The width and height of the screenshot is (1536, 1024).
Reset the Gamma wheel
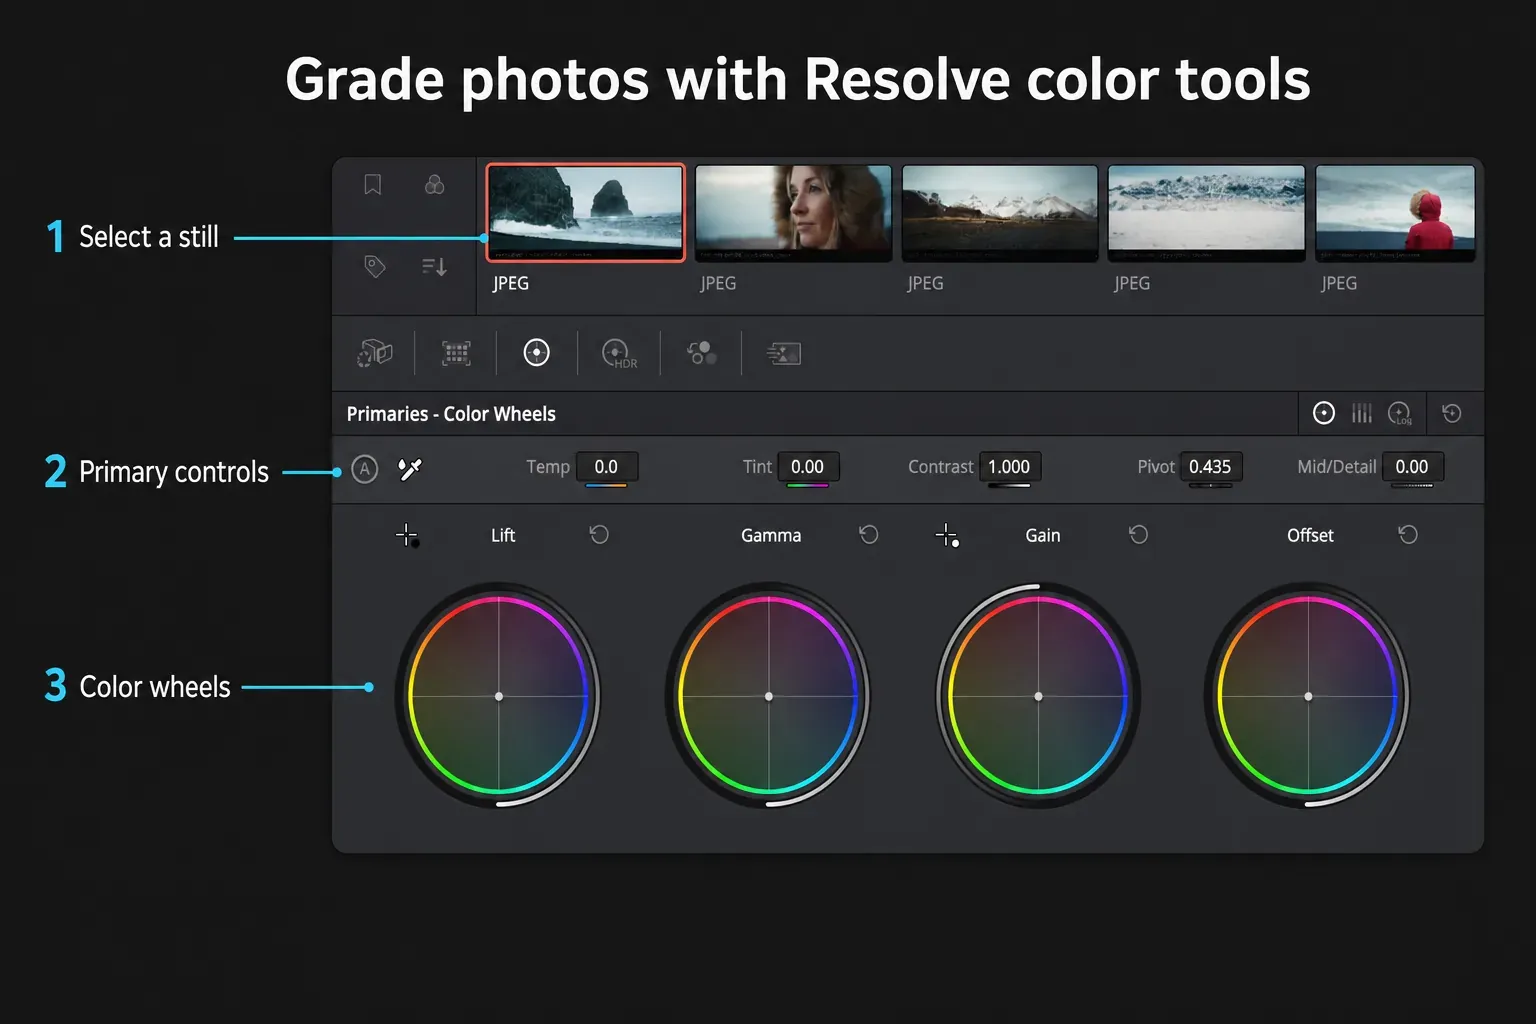point(869,535)
